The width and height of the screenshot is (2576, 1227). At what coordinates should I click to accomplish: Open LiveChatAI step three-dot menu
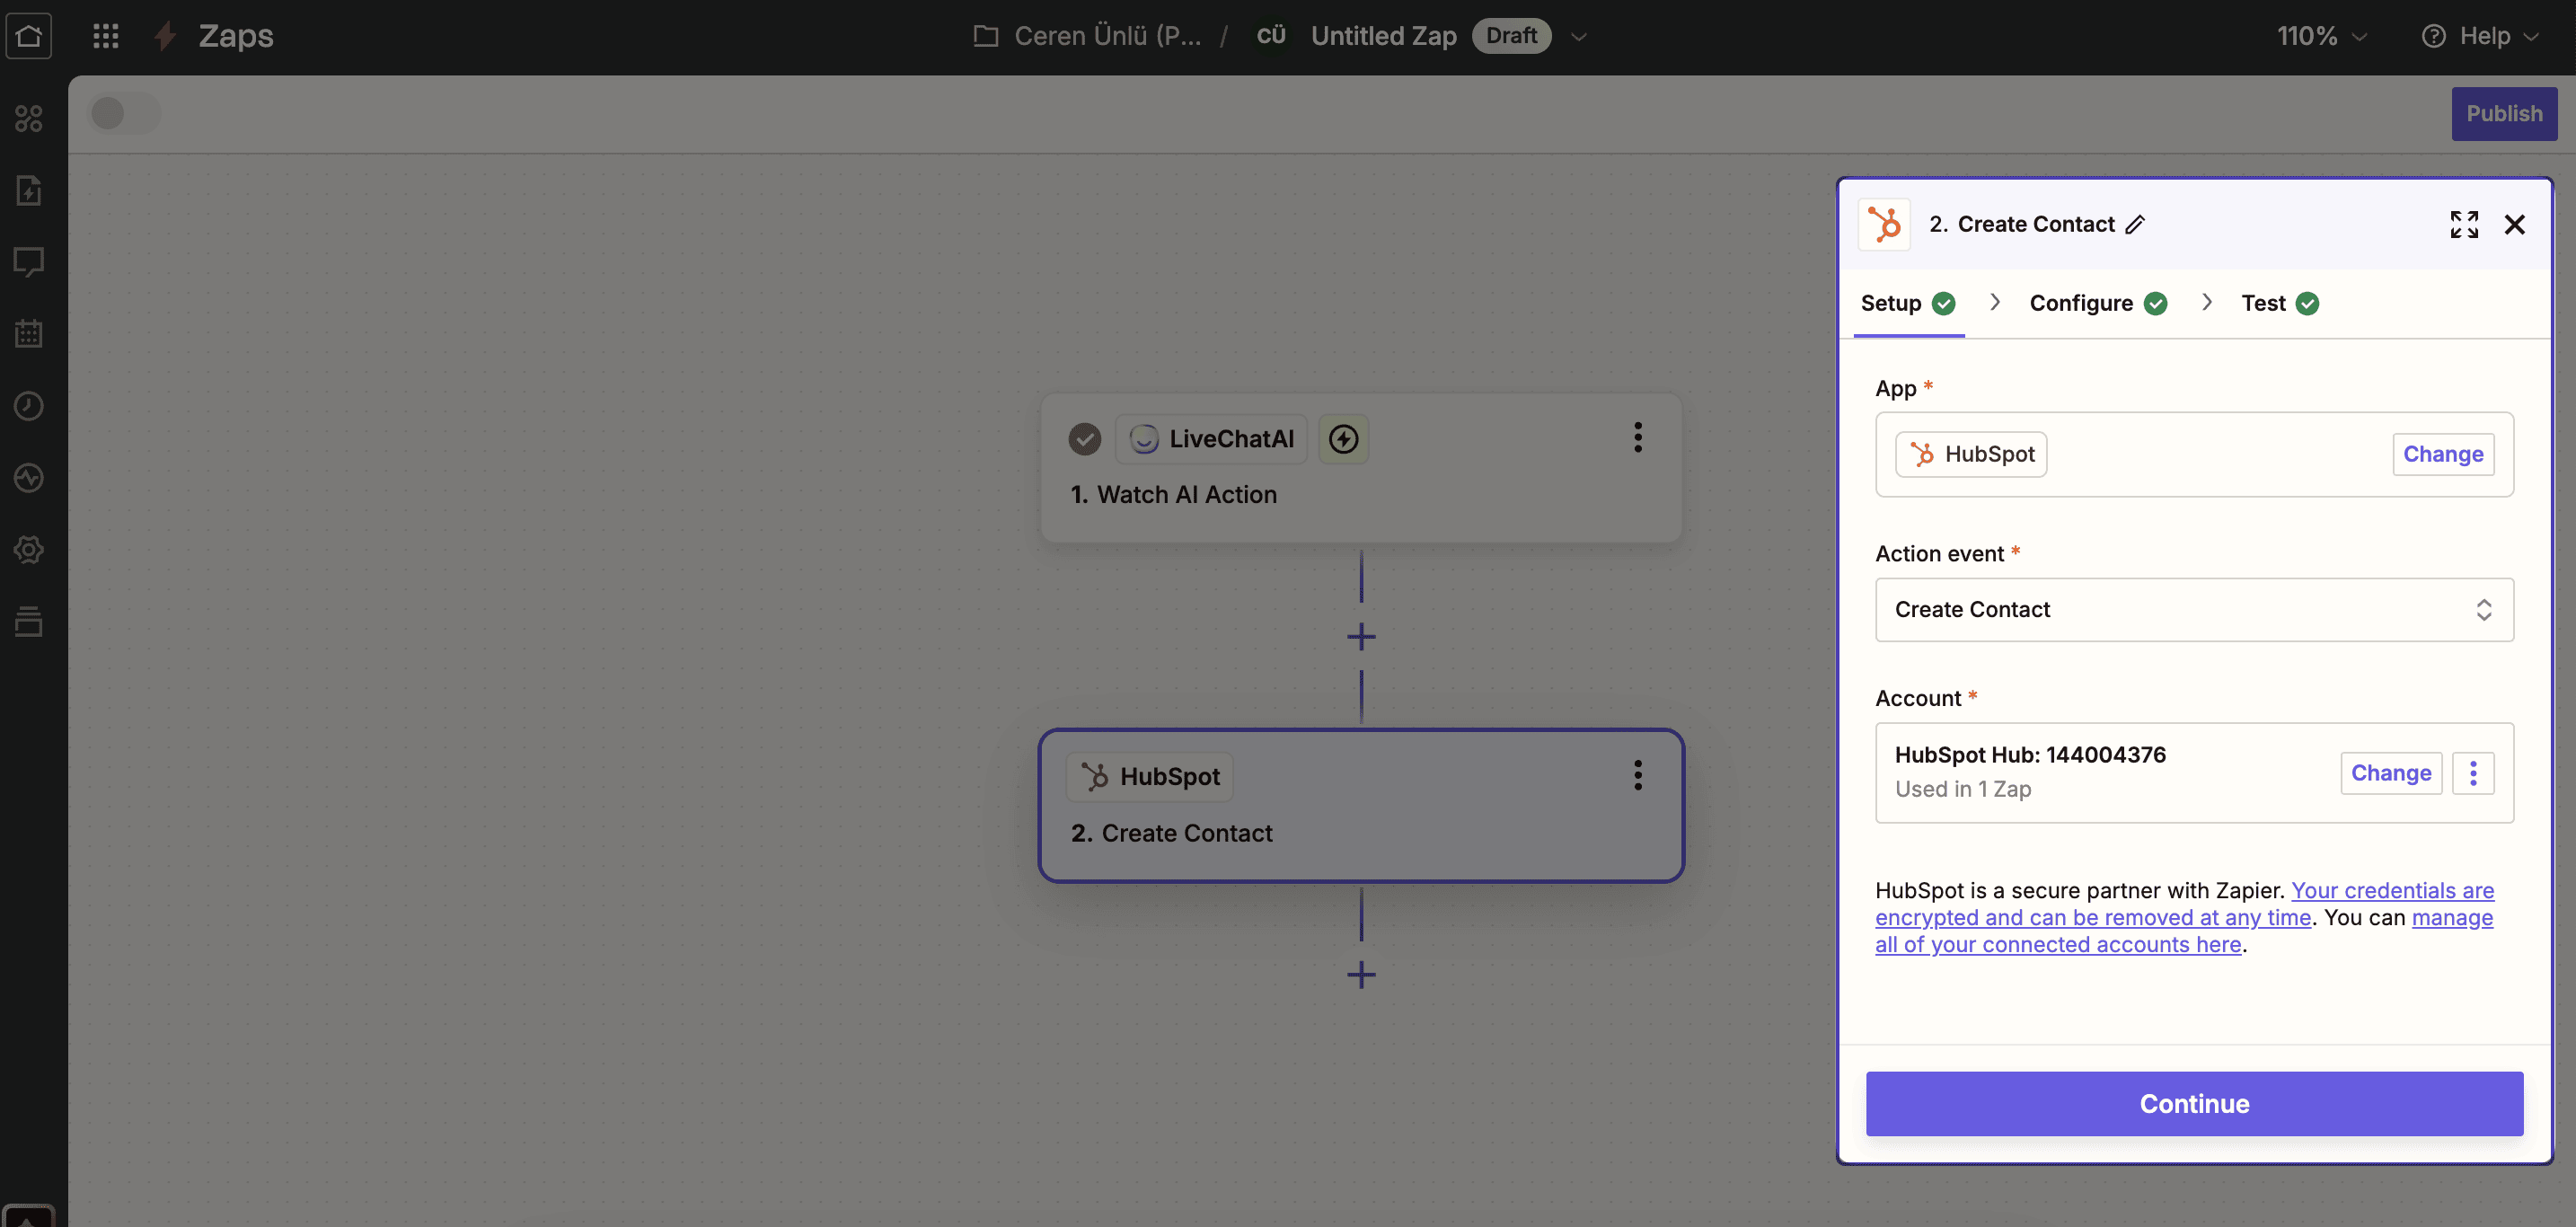coord(1637,437)
